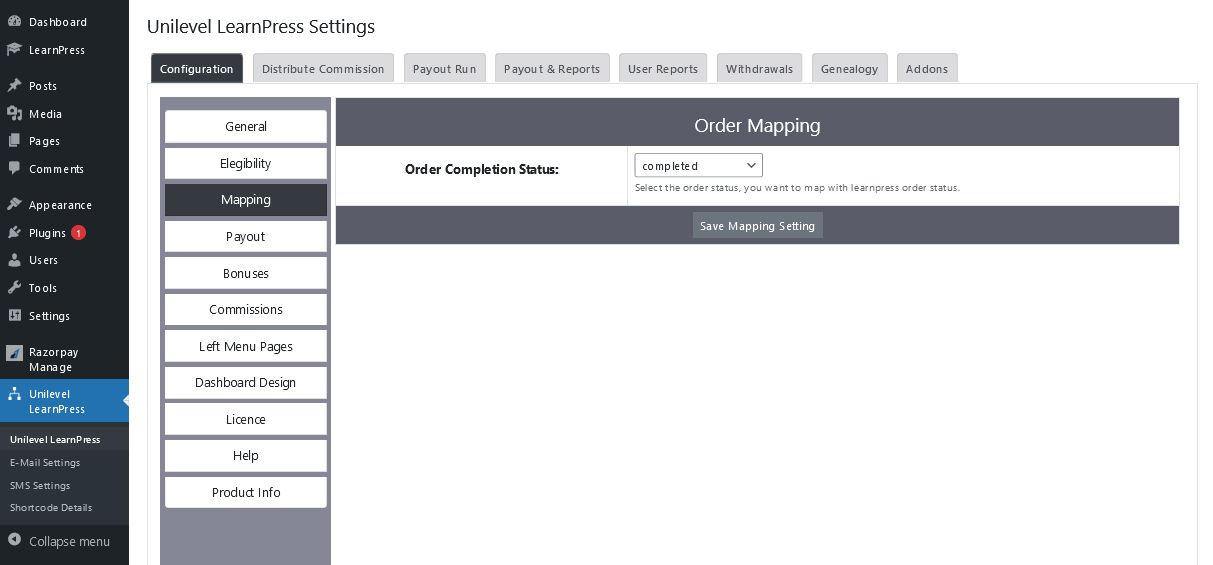Select the Users person icon

point(14,260)
